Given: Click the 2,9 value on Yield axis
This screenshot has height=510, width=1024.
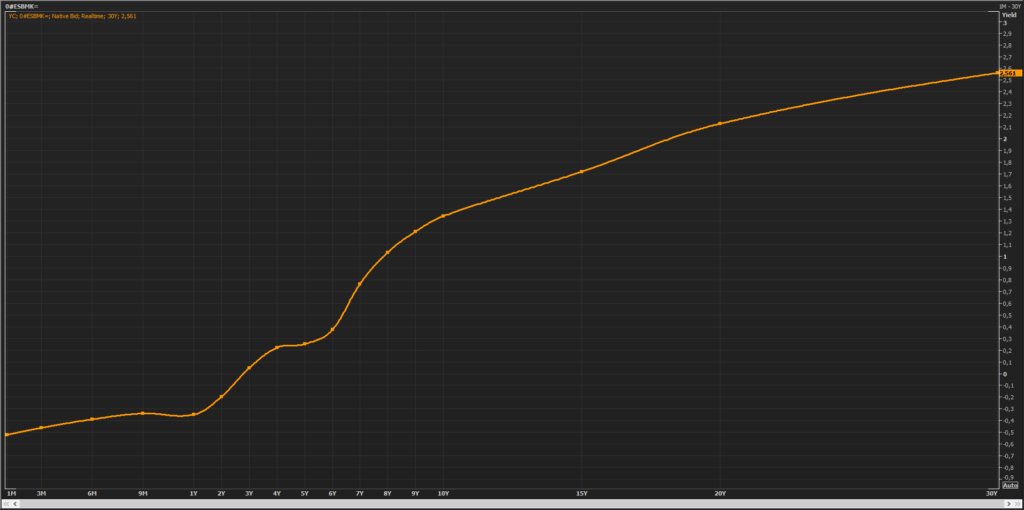Looking at the screenshot, I should pos(1007,34).
